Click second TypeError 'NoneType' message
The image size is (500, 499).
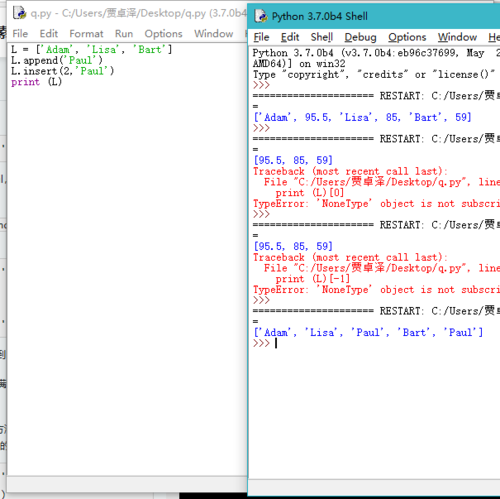pyautogui.click(x=376, y=290)
